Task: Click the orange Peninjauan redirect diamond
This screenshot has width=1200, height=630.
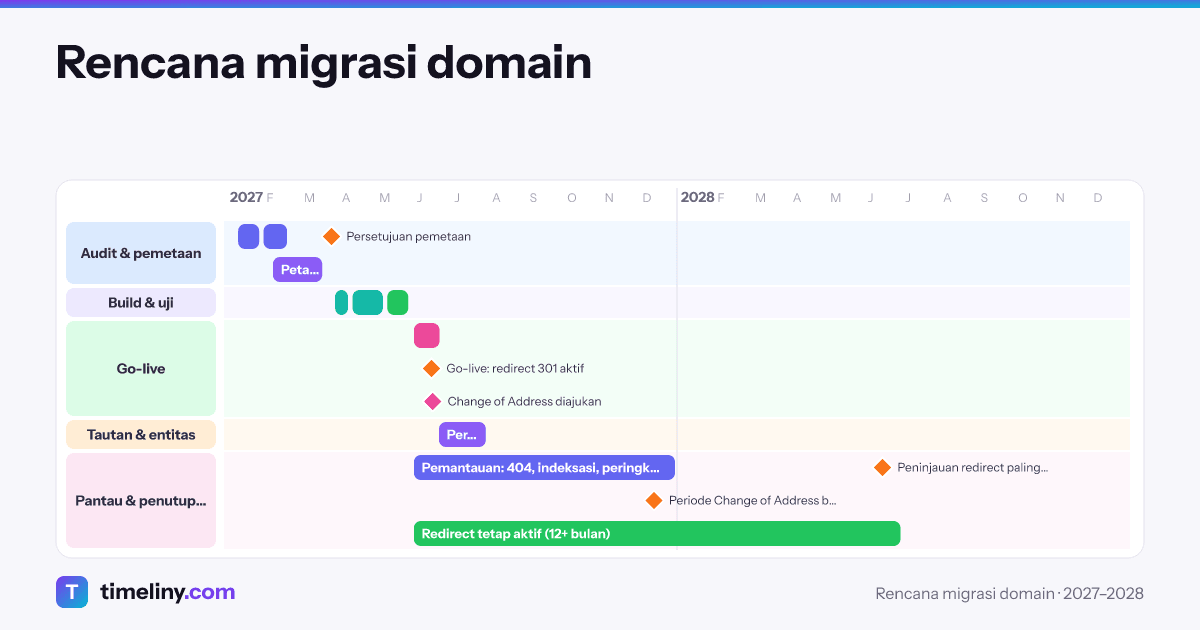Action: (x=882, y=467)
